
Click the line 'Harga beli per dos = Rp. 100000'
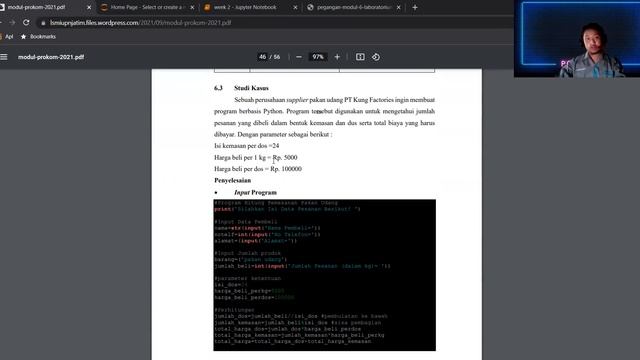(258, 169)
